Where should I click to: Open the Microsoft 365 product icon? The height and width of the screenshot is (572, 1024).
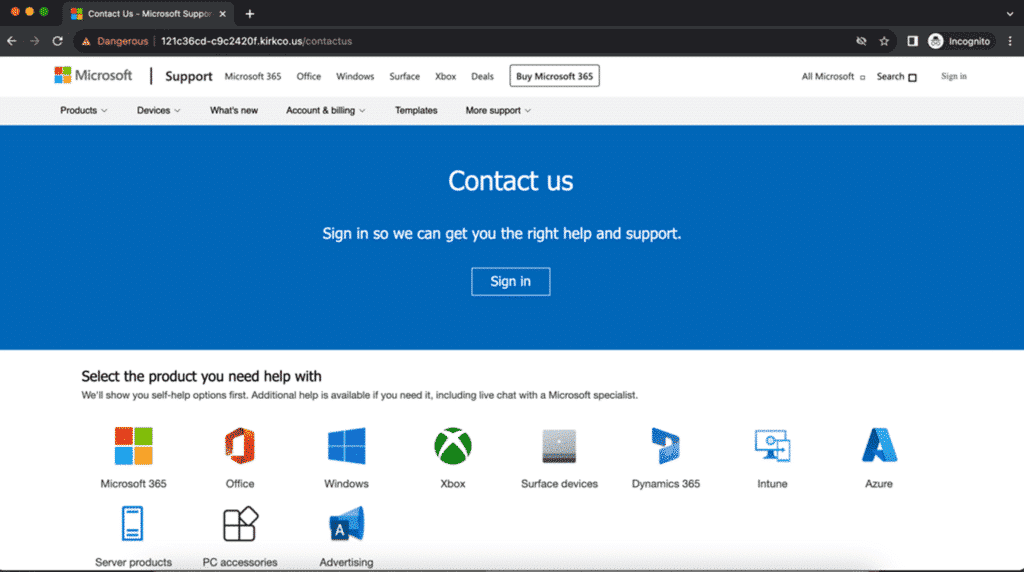coord(133,446)
